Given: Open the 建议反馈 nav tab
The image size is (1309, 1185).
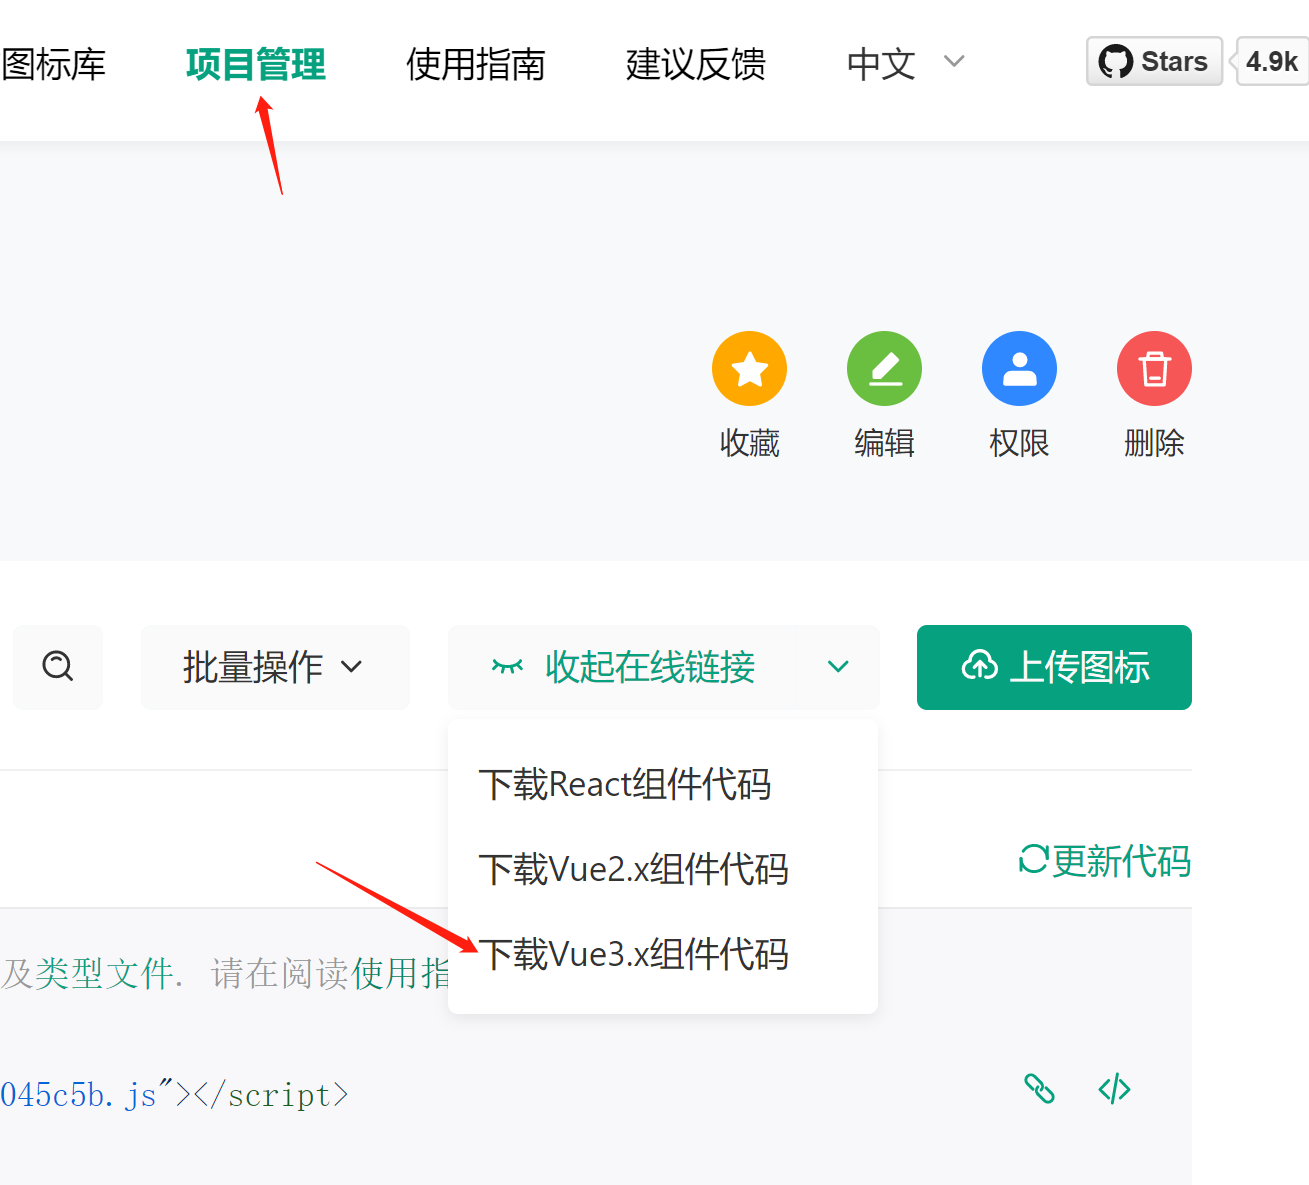Looking at the screenshot, I should pos(696,64).
